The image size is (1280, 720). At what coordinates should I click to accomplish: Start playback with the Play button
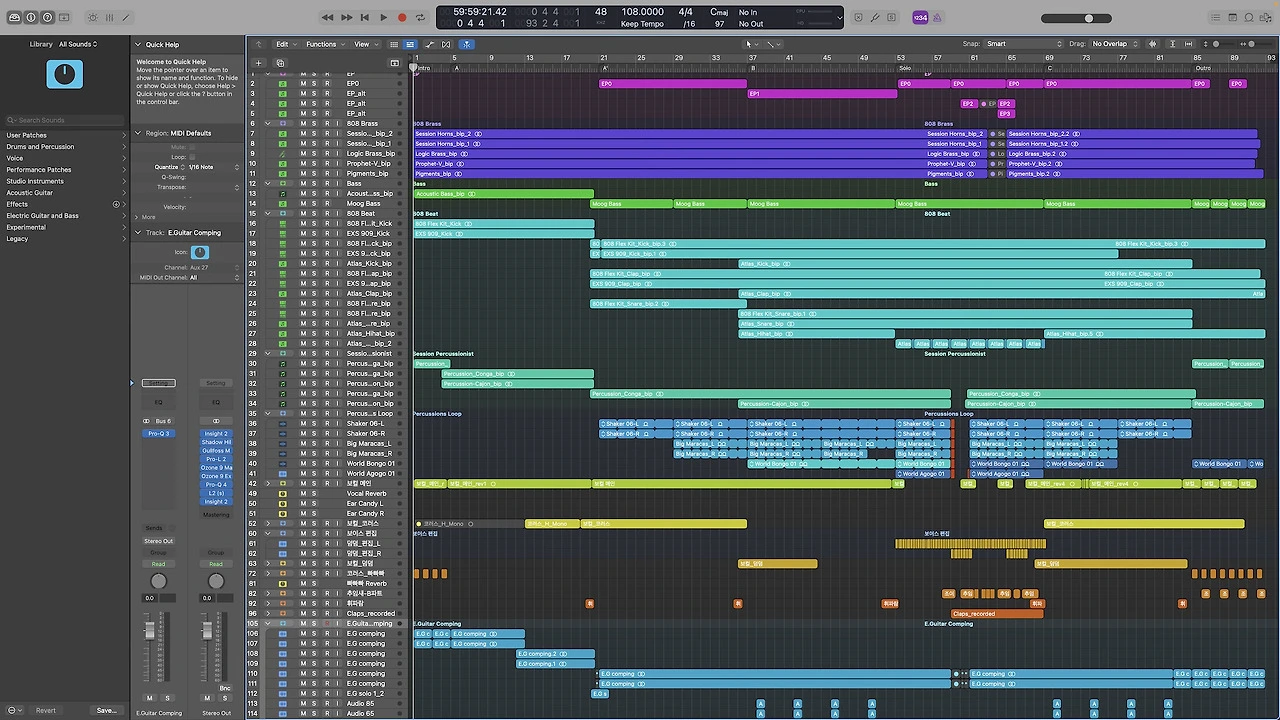[383, 17]
